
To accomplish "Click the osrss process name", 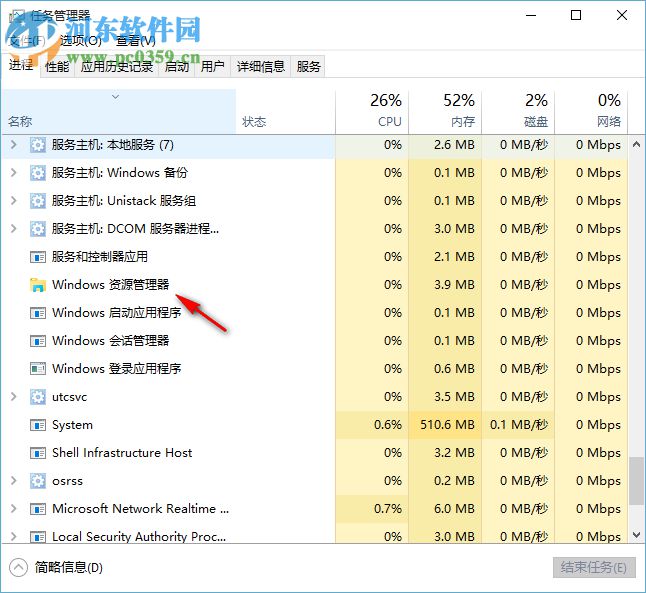I will [68, 481].
